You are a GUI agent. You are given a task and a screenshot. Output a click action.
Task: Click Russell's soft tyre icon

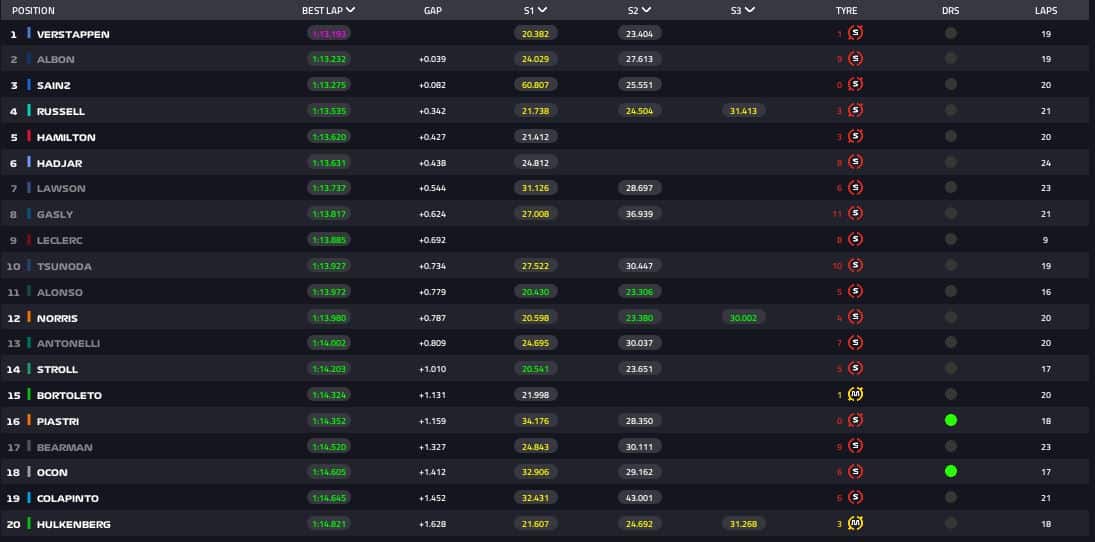855,110
